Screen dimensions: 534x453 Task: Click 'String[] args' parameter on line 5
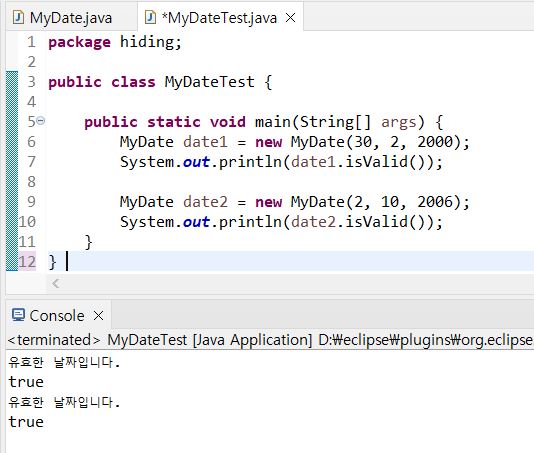358,122
